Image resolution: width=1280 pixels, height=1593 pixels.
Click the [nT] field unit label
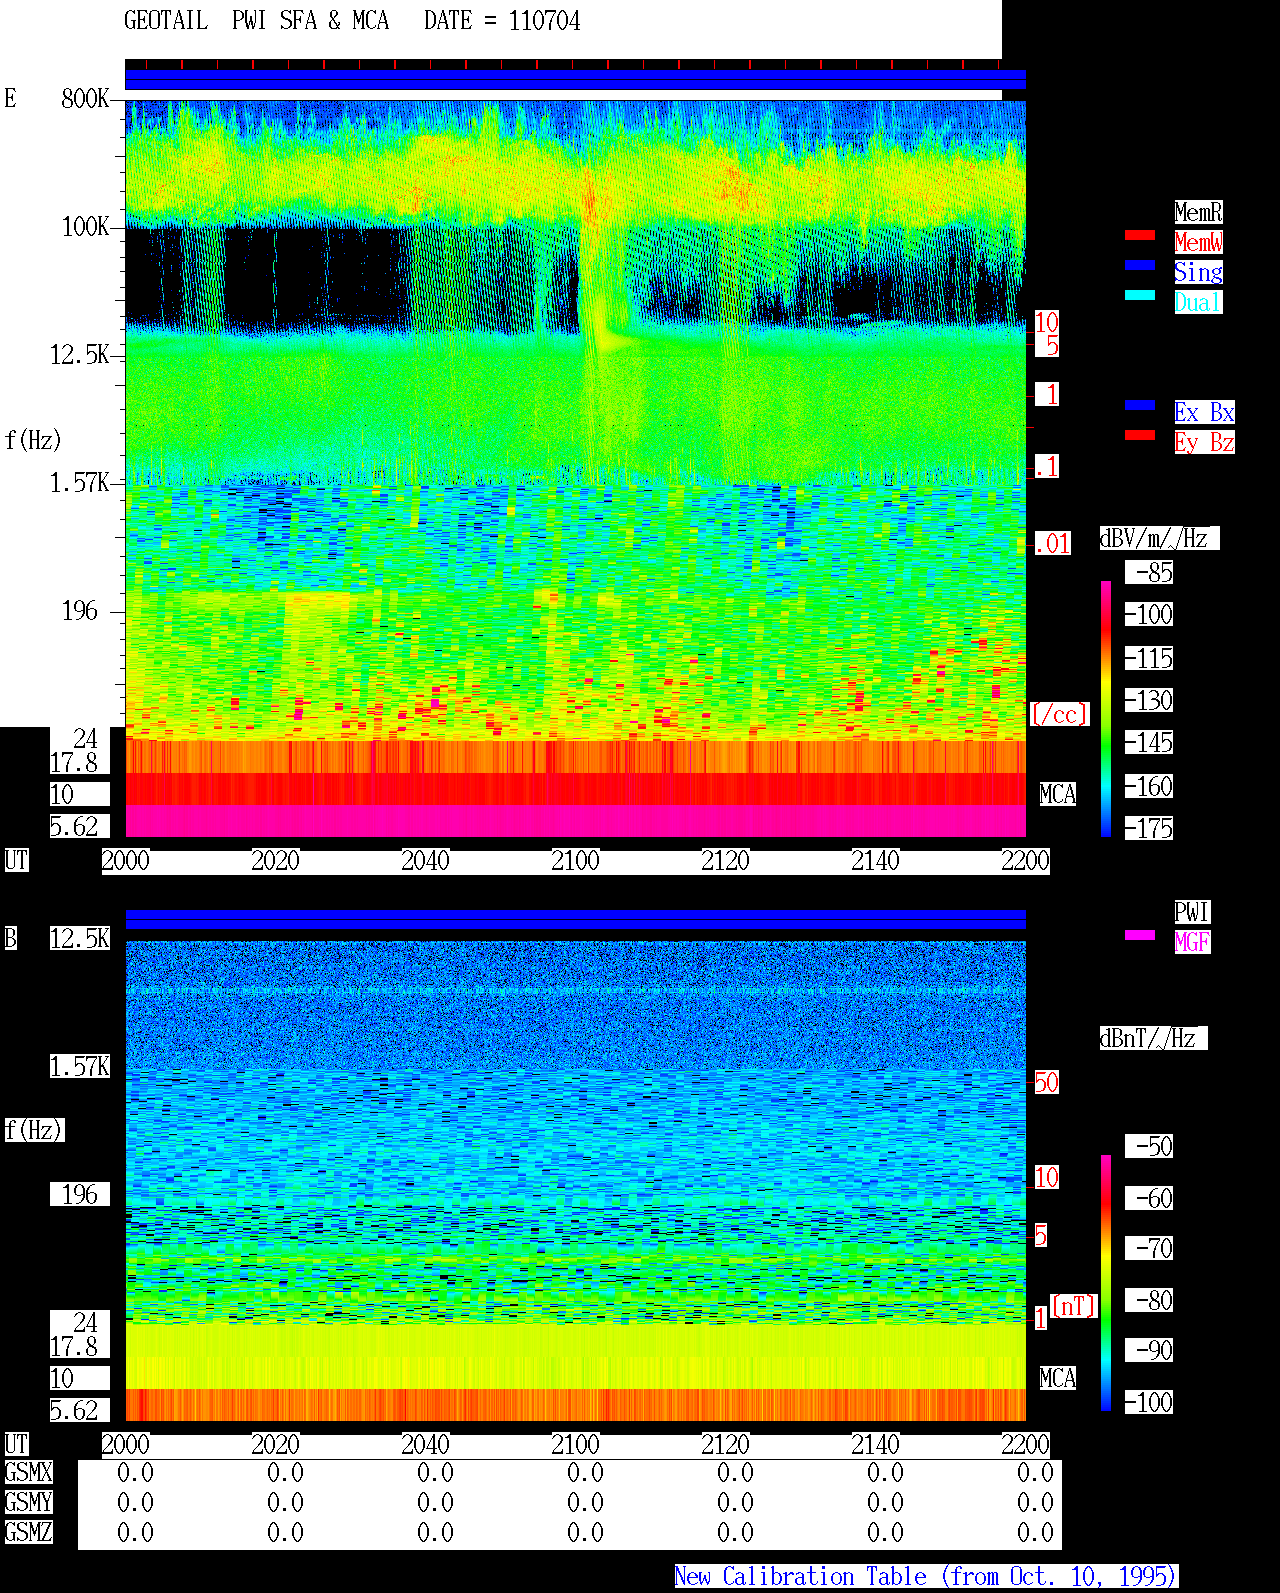coord(1074,1306)
